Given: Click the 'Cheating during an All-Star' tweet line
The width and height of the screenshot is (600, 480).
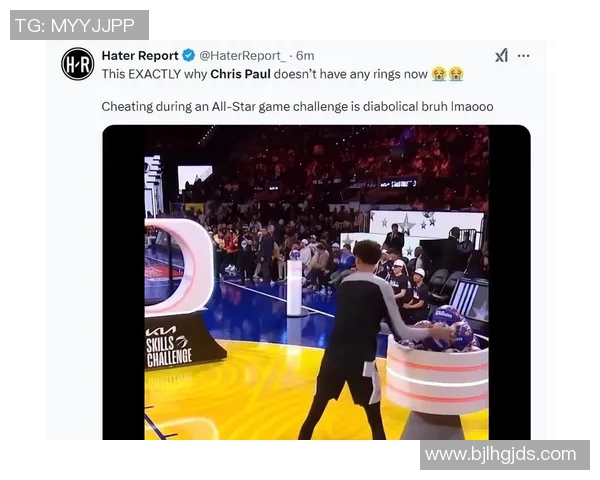Looking at the screenshot, I should click(297, 106).
